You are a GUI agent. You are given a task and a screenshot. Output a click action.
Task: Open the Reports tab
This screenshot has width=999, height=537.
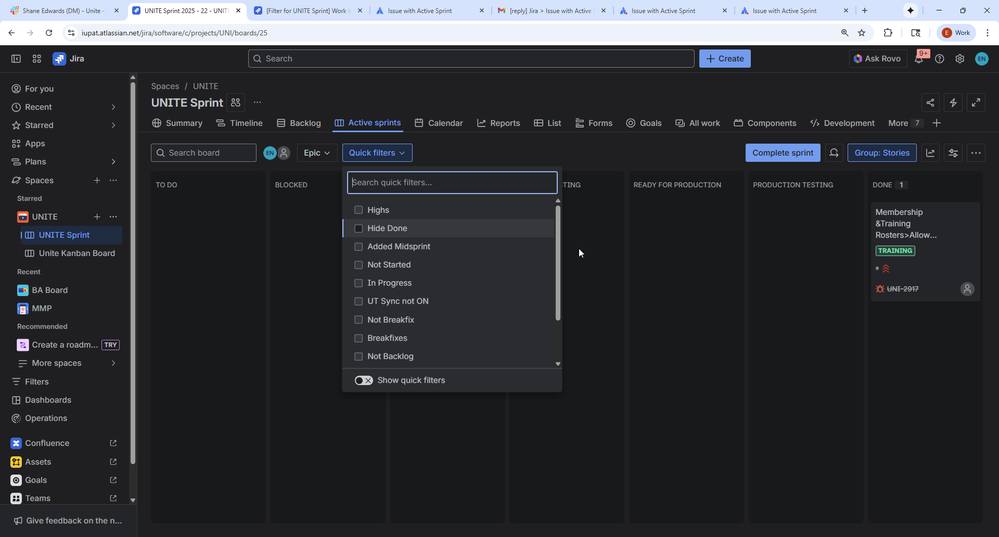click(x=498, y=123)
